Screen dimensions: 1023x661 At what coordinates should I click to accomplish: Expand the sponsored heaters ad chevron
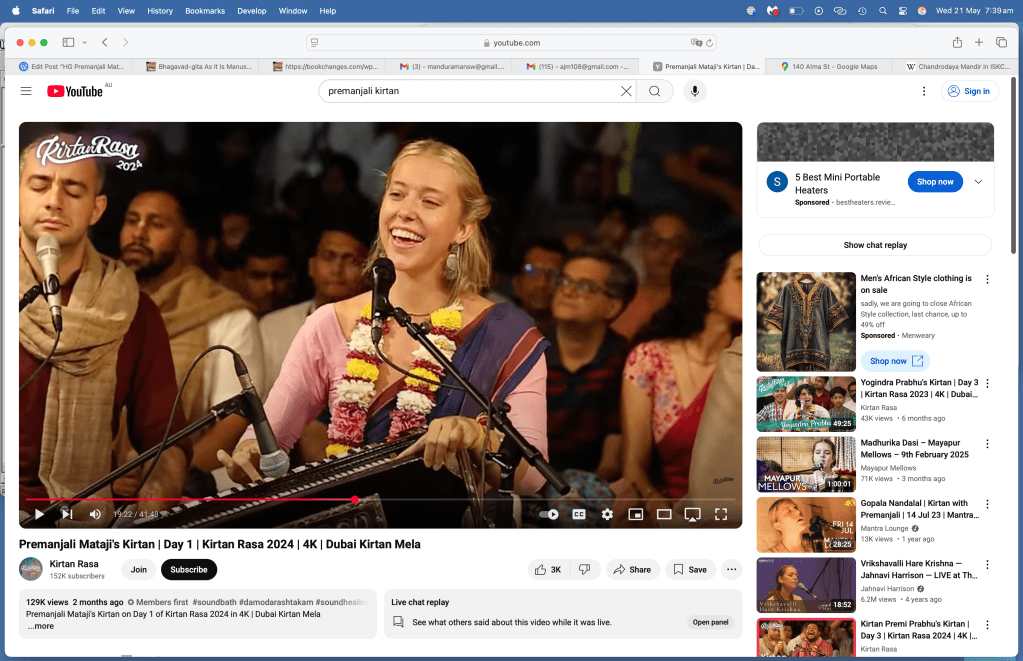coord(978,182)
